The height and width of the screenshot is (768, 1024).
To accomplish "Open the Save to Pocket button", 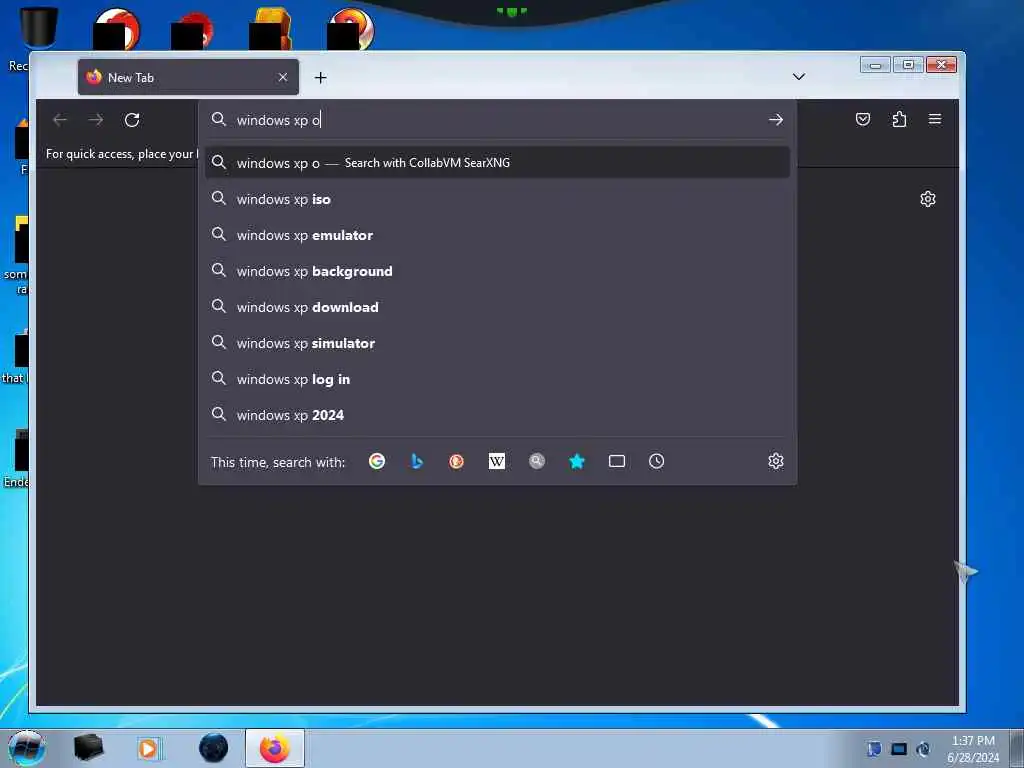I will [x=863, y=119].
